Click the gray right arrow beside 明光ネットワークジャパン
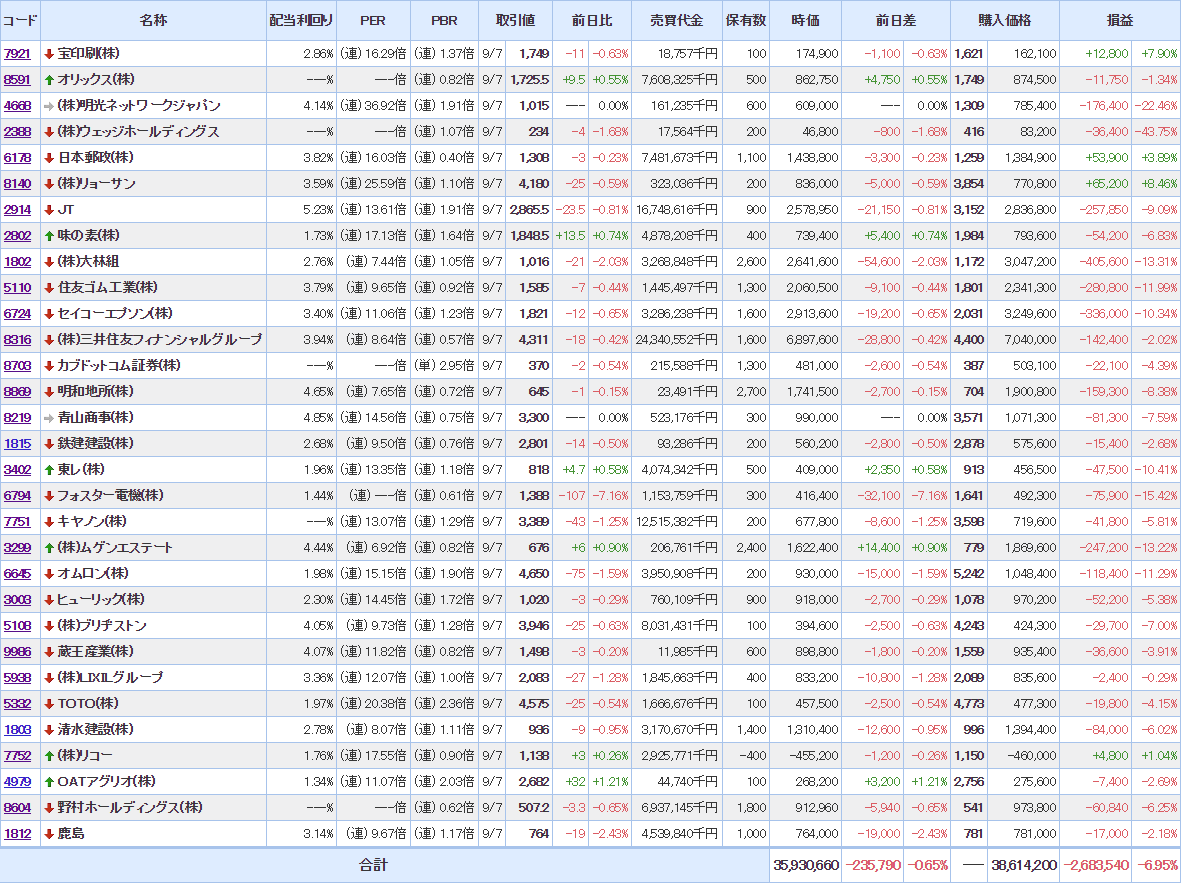Image resolution: width=1181 pixels, height=883 pixels. [49, 106]
